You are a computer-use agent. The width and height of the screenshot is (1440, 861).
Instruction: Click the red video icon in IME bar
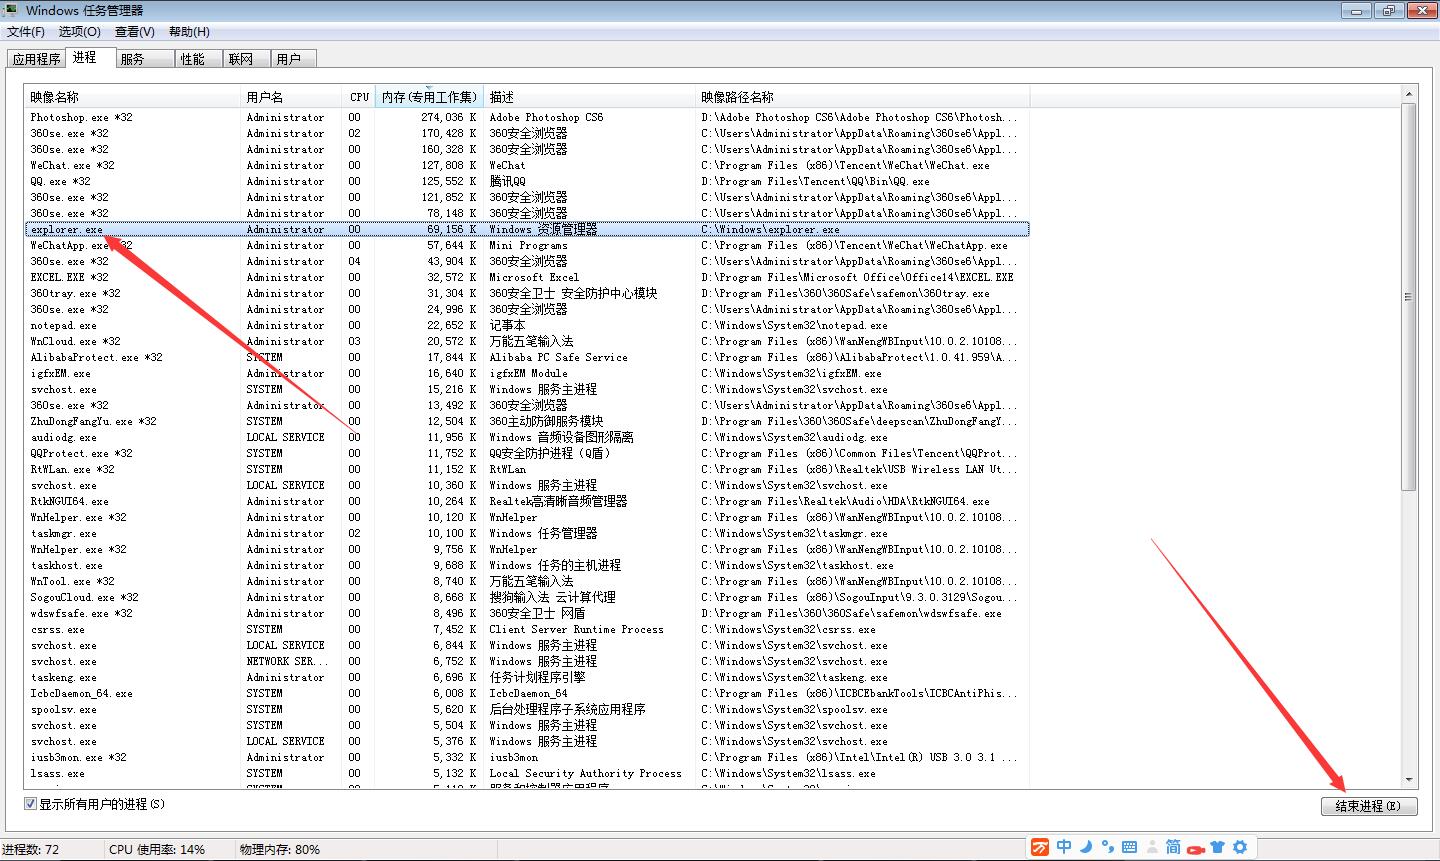pyautogui.click(x=1195, y=849)
